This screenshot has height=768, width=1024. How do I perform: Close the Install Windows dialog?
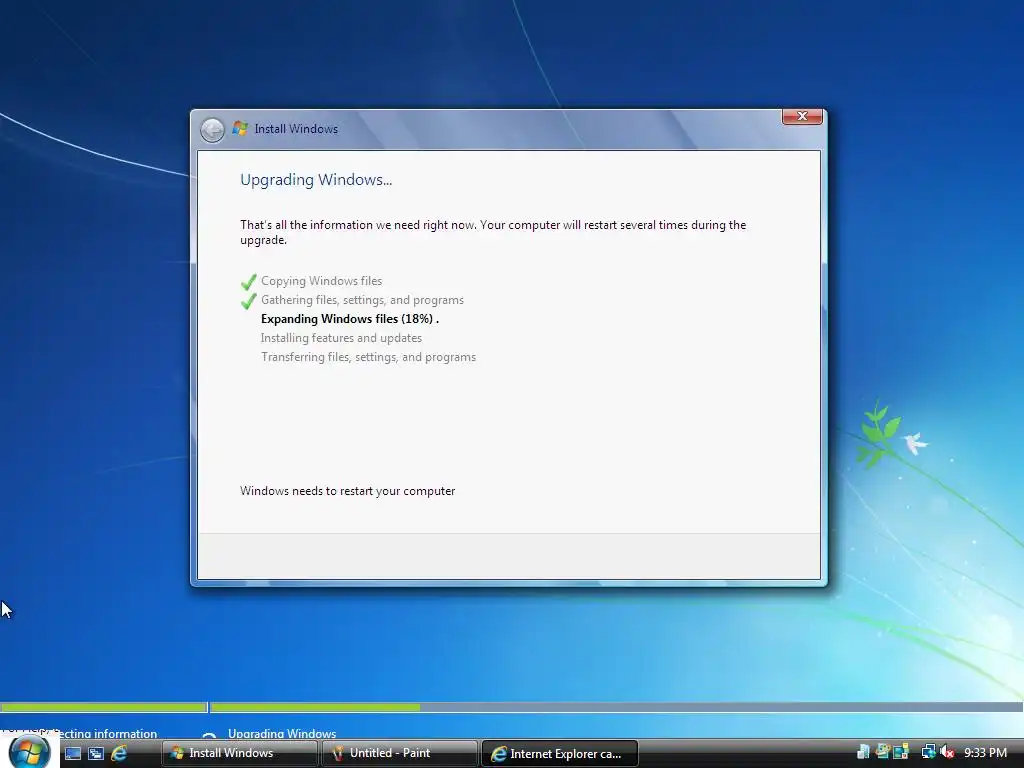(802, 116)
